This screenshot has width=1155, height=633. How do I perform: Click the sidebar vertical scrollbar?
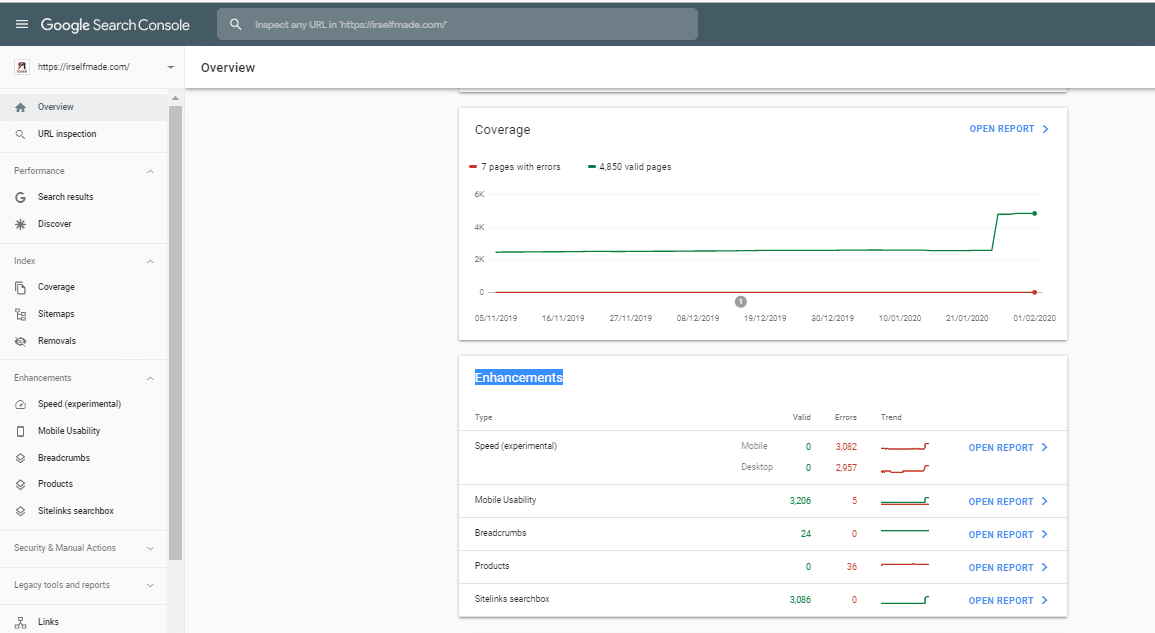[x=175, y=333]
